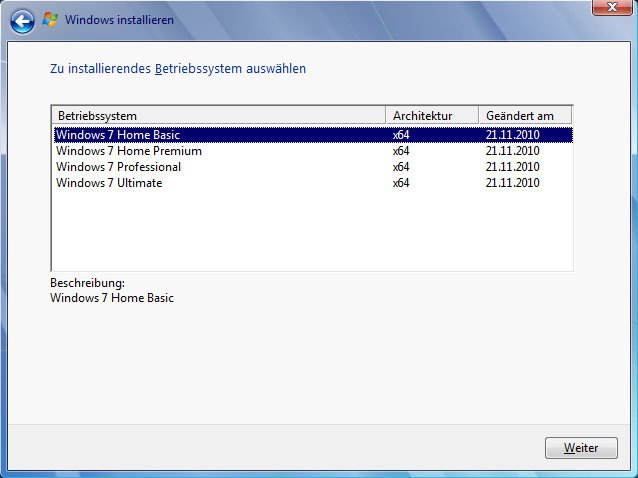Click x64 in the Professional row
The image size is (638, 478).
point(401,167)
